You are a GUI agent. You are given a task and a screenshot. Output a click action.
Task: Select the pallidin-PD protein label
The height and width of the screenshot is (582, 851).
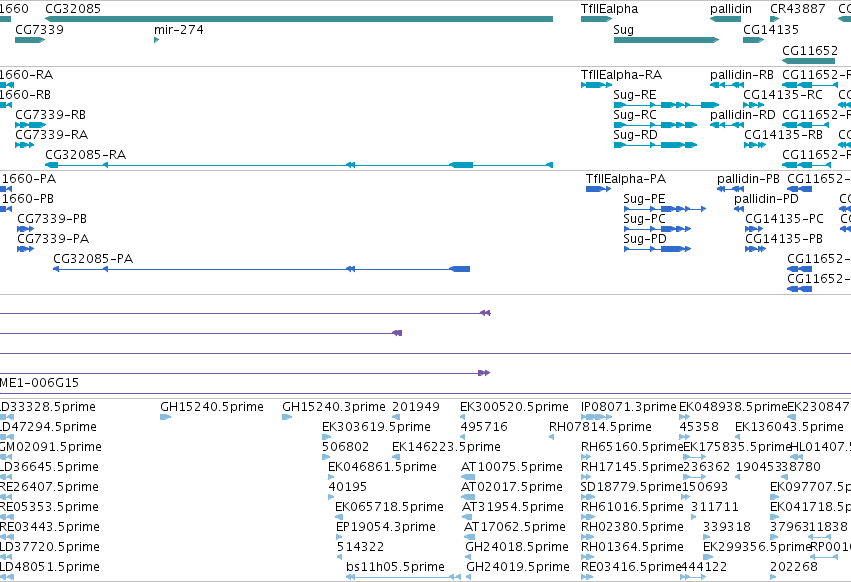766,199
